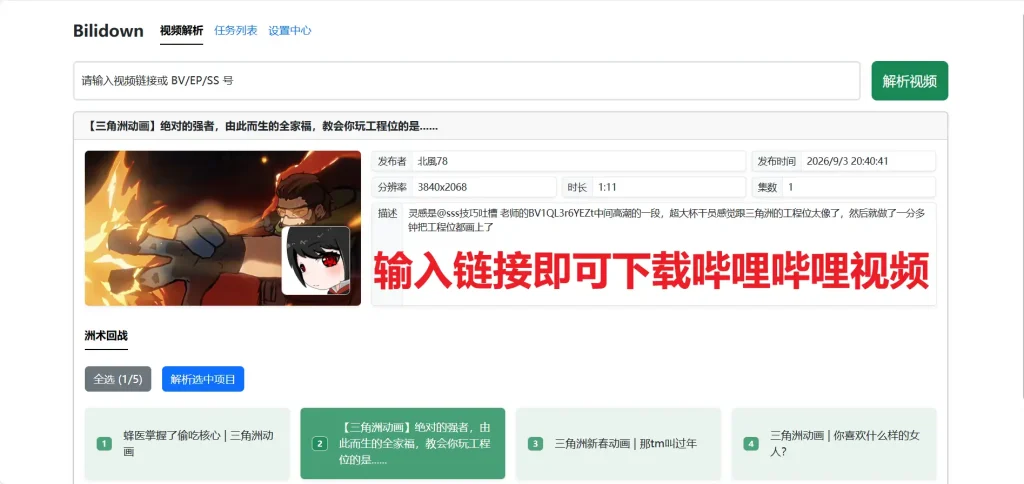Select card 4 你喜欢什么样的女人

click(x=834, y=444)
